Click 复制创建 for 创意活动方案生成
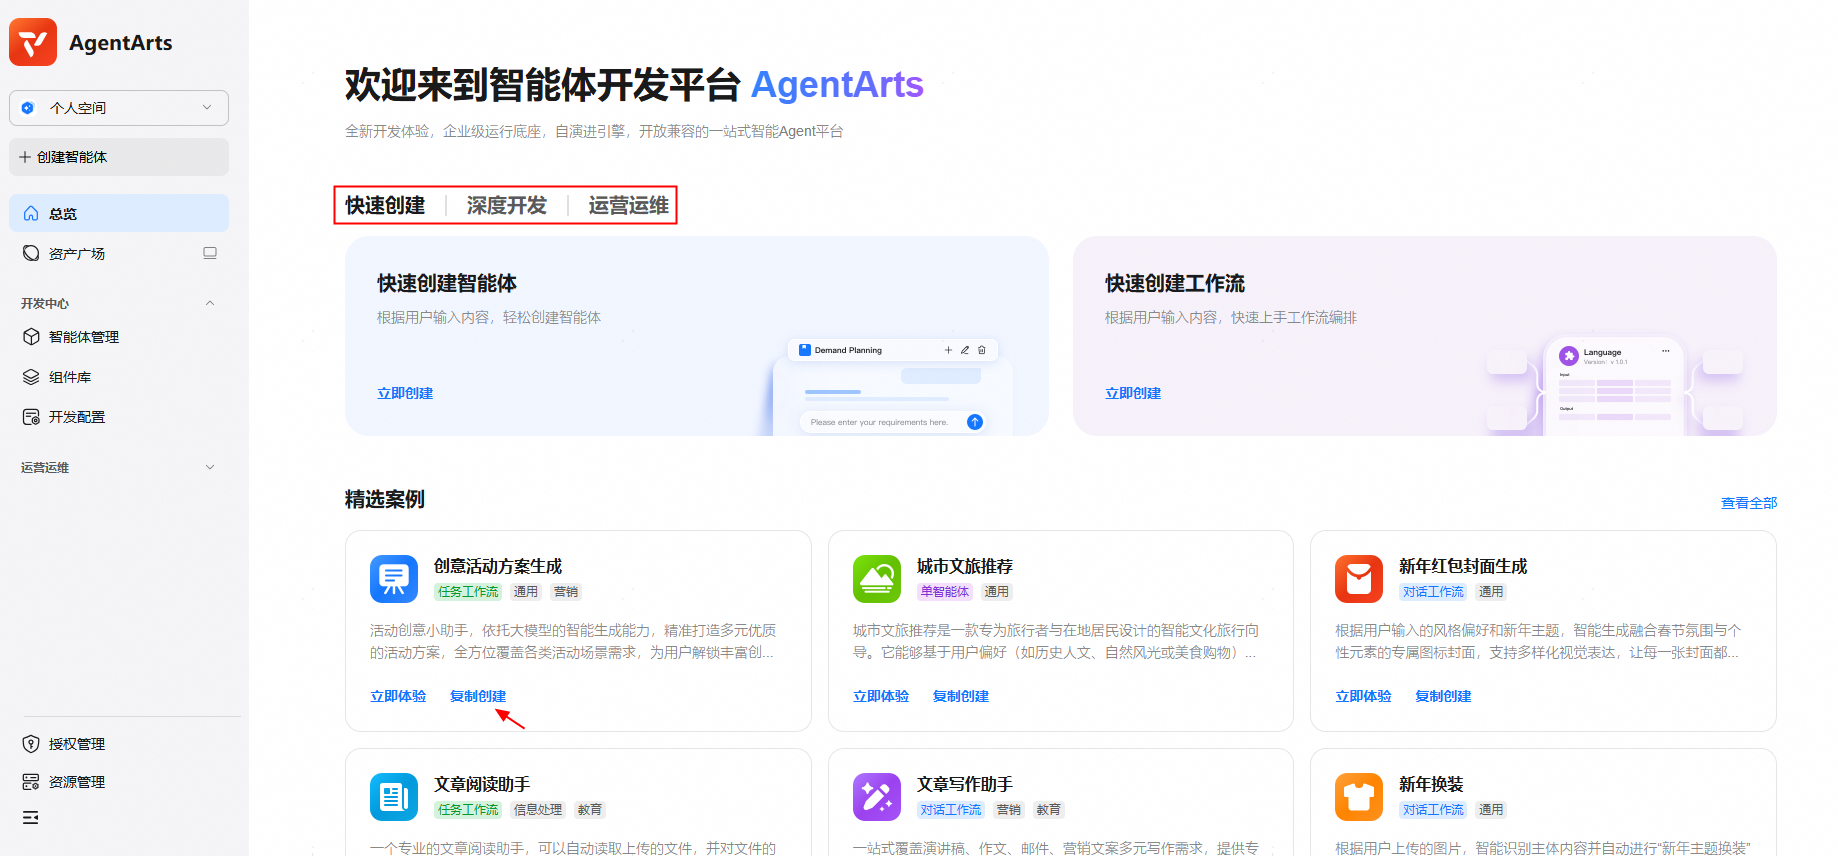 tap(478, 696)
